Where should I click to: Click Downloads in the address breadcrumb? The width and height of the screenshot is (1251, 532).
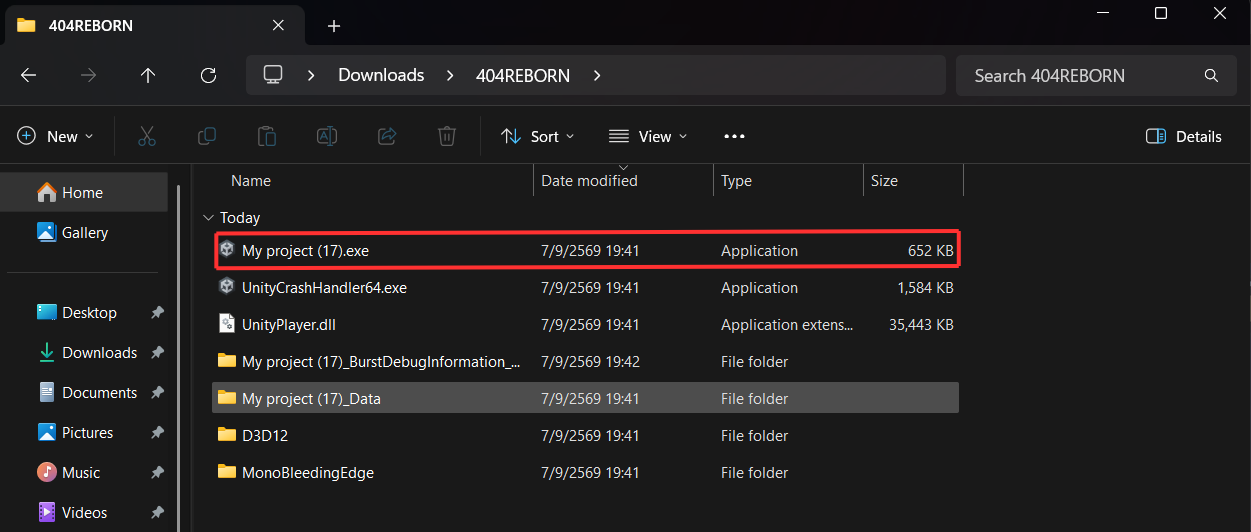(381, 75)
